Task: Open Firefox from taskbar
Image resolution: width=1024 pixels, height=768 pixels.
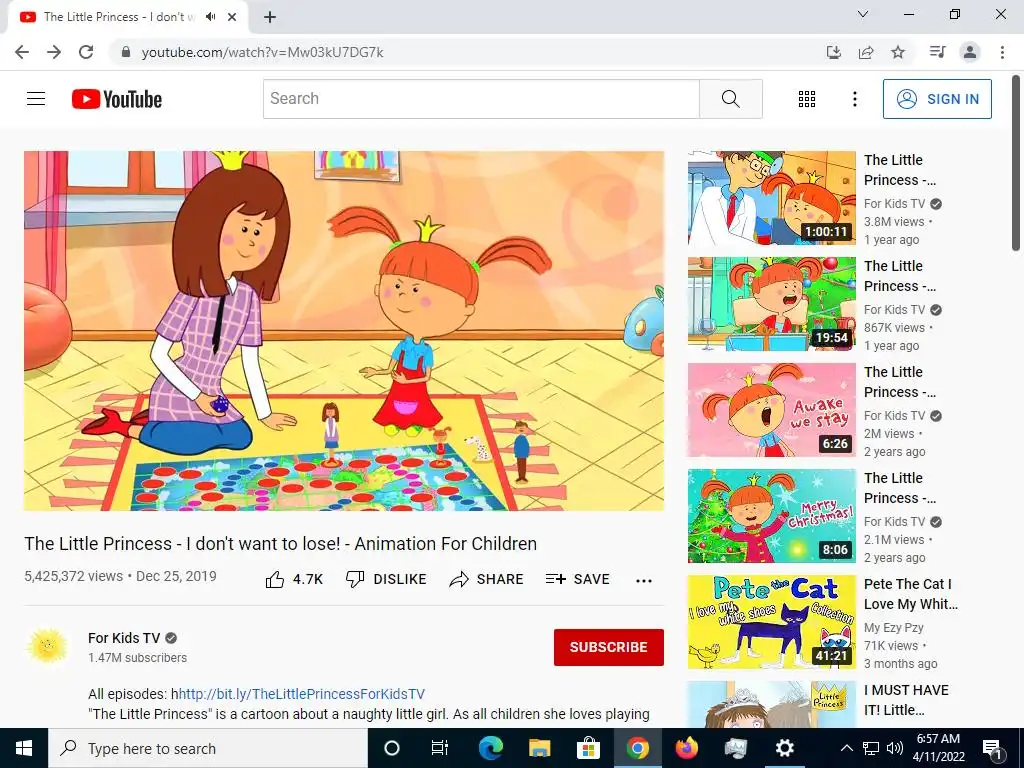Action: 686,748
